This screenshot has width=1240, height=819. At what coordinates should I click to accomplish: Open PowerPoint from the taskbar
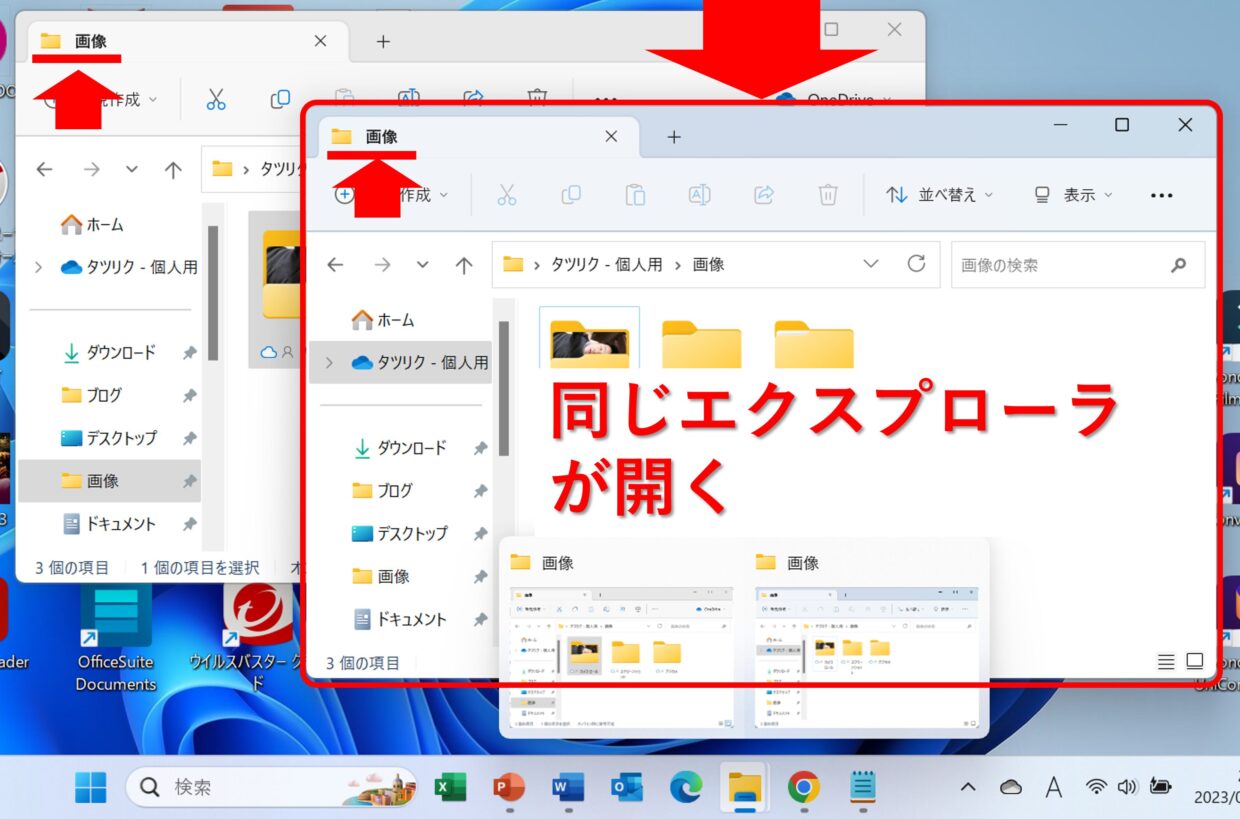(x=509, y=788)
